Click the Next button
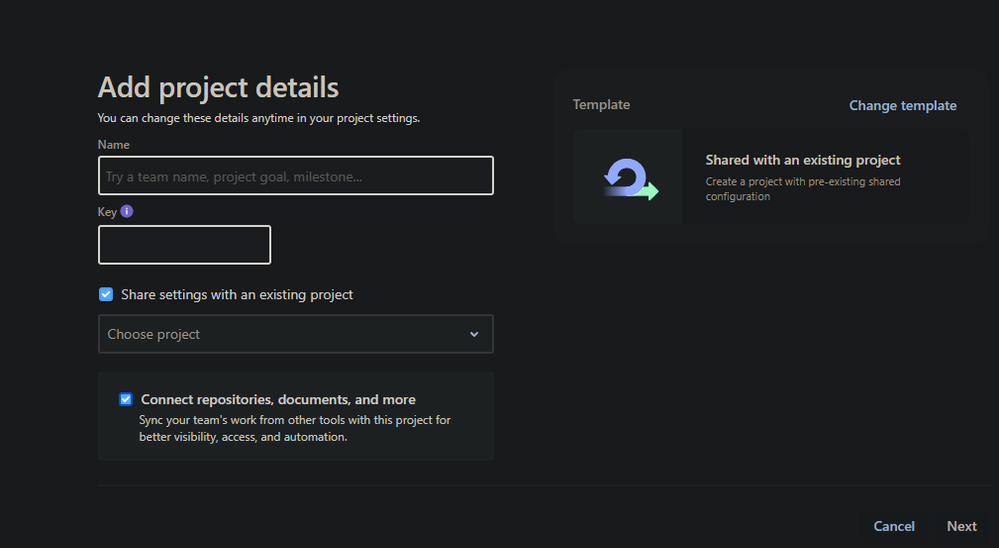This screenshot has width=999, height=548. 961,526
